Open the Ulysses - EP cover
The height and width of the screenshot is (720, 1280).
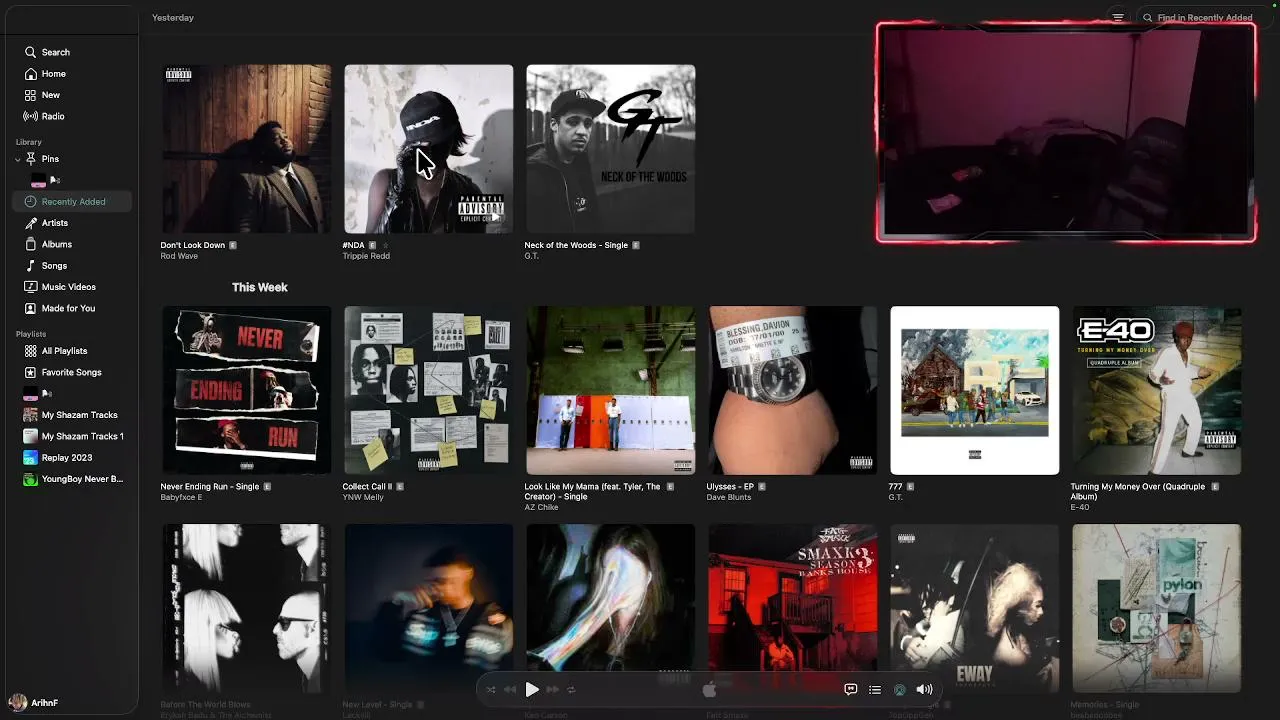pos(793,390)
